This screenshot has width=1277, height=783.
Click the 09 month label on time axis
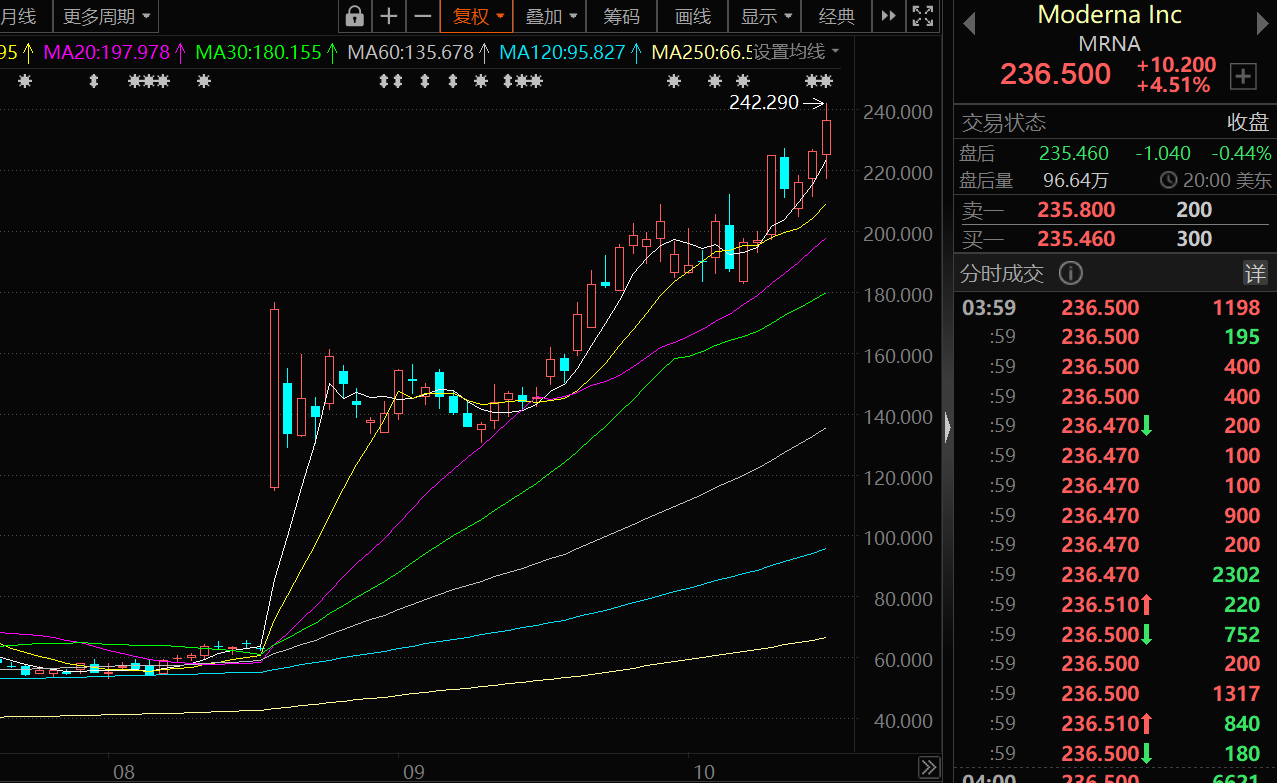click(x=414, y=771)
